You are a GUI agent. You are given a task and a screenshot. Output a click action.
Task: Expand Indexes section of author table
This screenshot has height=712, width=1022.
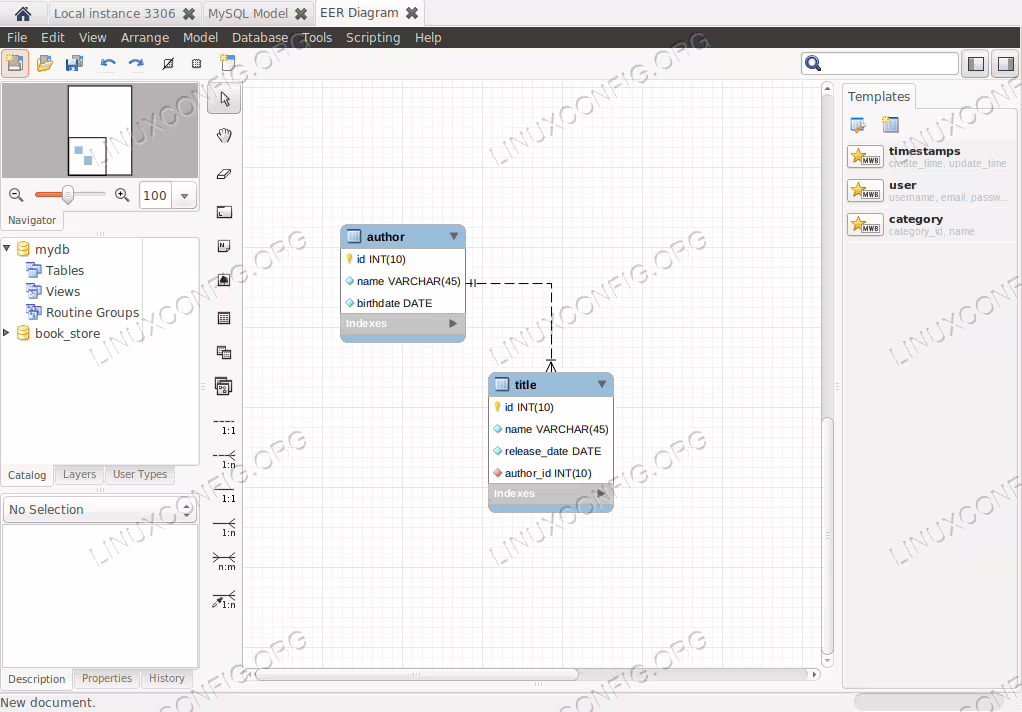[x=453, y=323]
